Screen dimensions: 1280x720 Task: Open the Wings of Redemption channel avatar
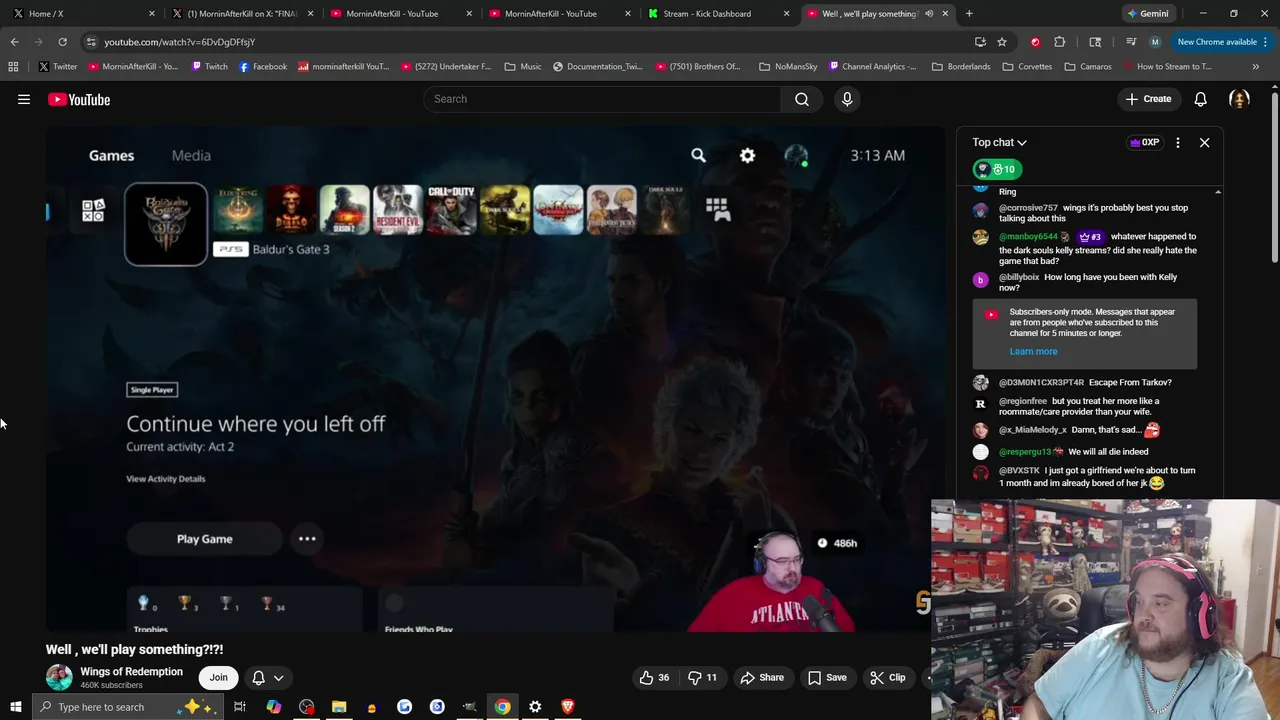[59, 677]
